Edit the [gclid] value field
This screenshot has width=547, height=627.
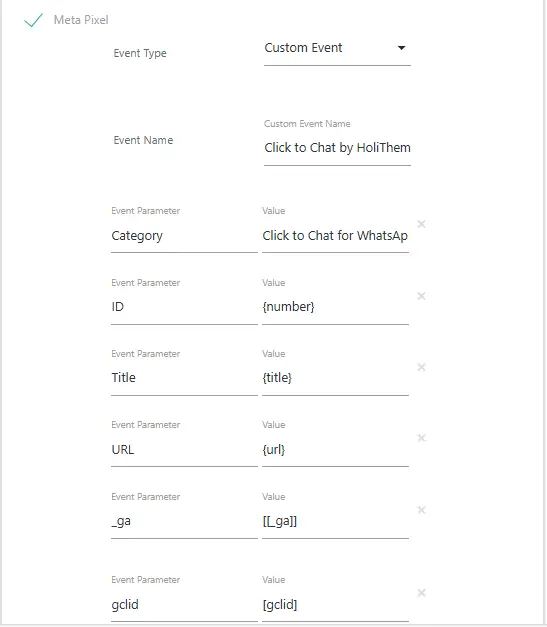[335, 605]
